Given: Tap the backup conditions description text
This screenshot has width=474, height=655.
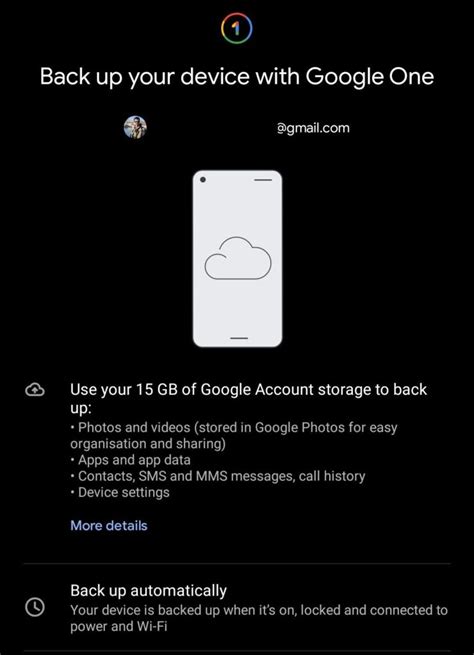Looking at the screenshot, I should (259, 618).
